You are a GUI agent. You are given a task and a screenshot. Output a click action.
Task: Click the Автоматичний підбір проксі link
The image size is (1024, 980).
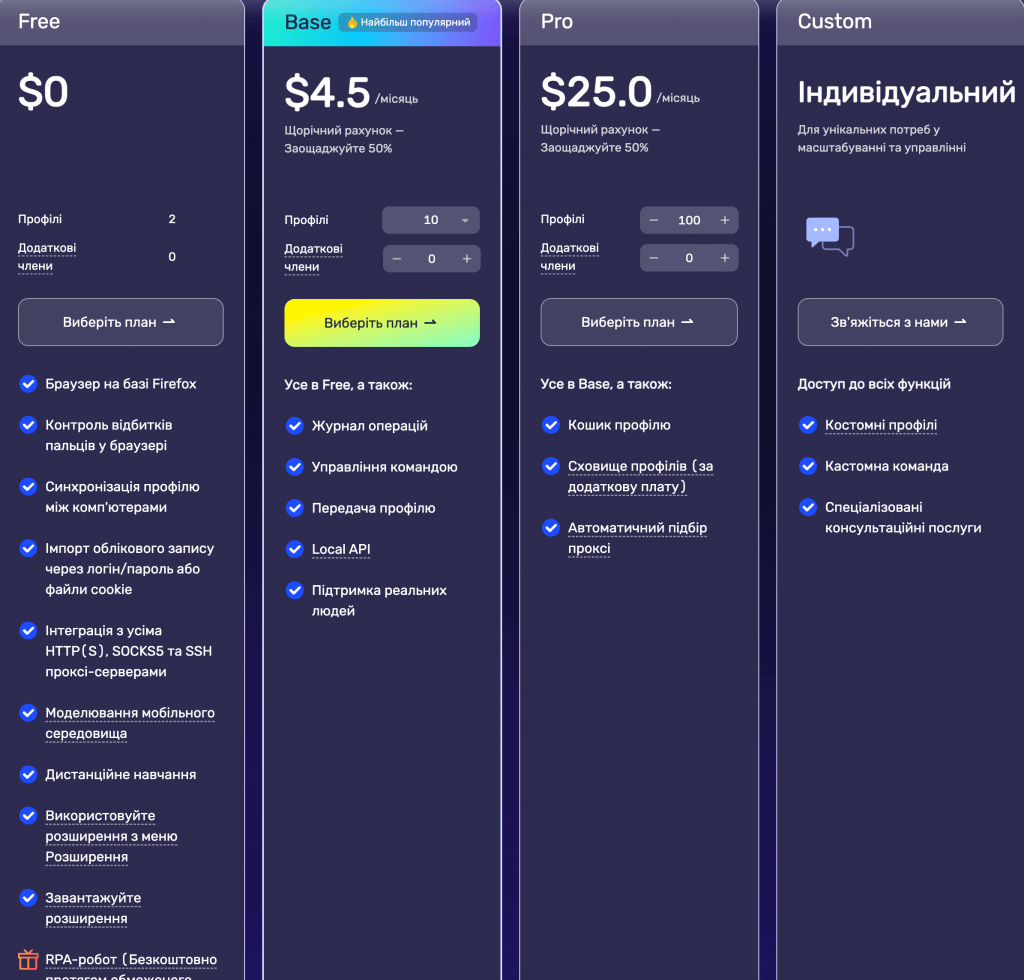[637, 538]
